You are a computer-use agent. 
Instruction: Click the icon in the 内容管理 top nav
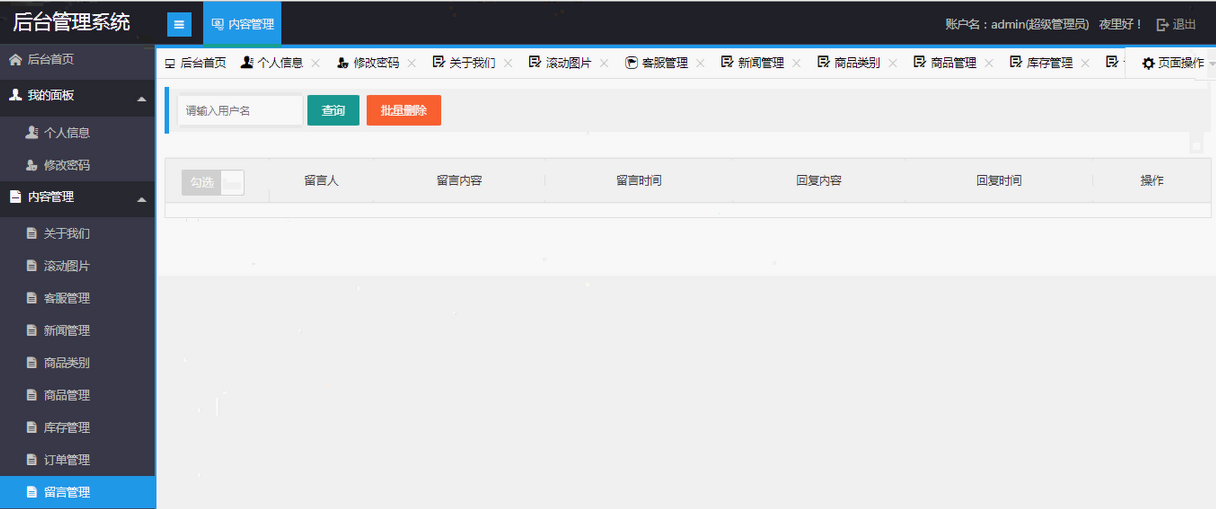coord(217,24)
